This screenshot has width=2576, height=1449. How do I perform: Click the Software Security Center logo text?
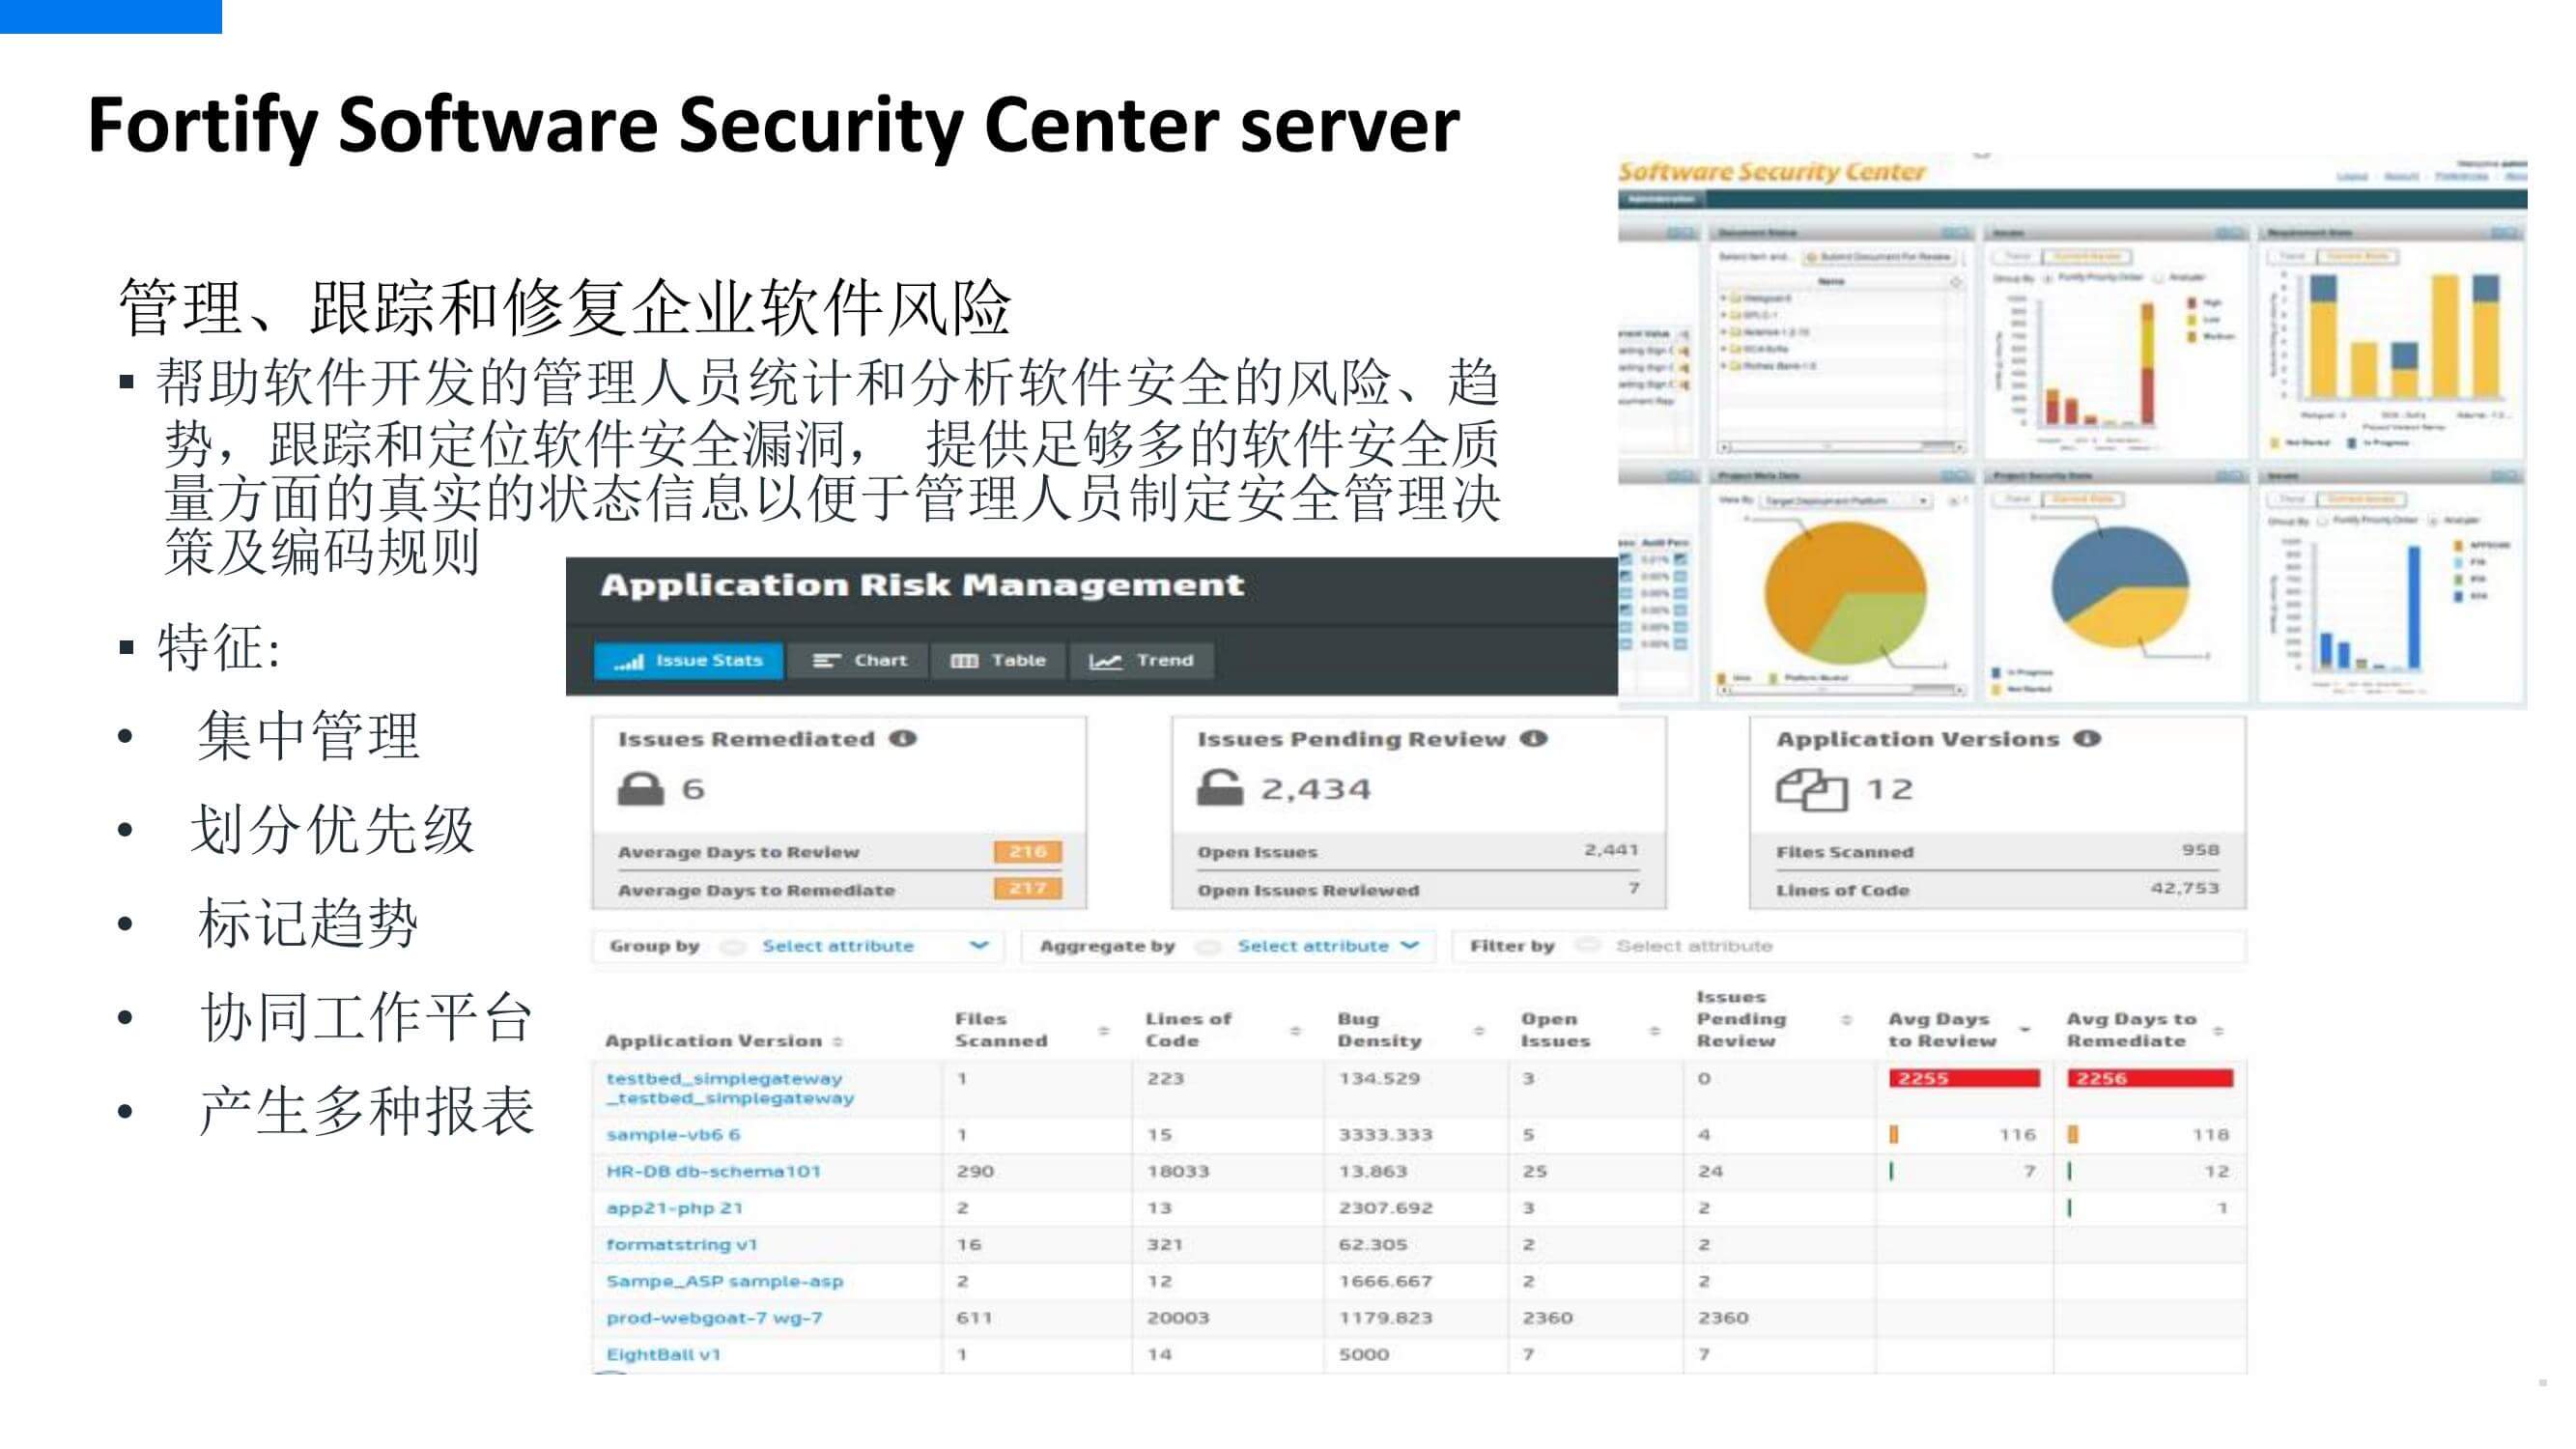(x=1771, y=172)
